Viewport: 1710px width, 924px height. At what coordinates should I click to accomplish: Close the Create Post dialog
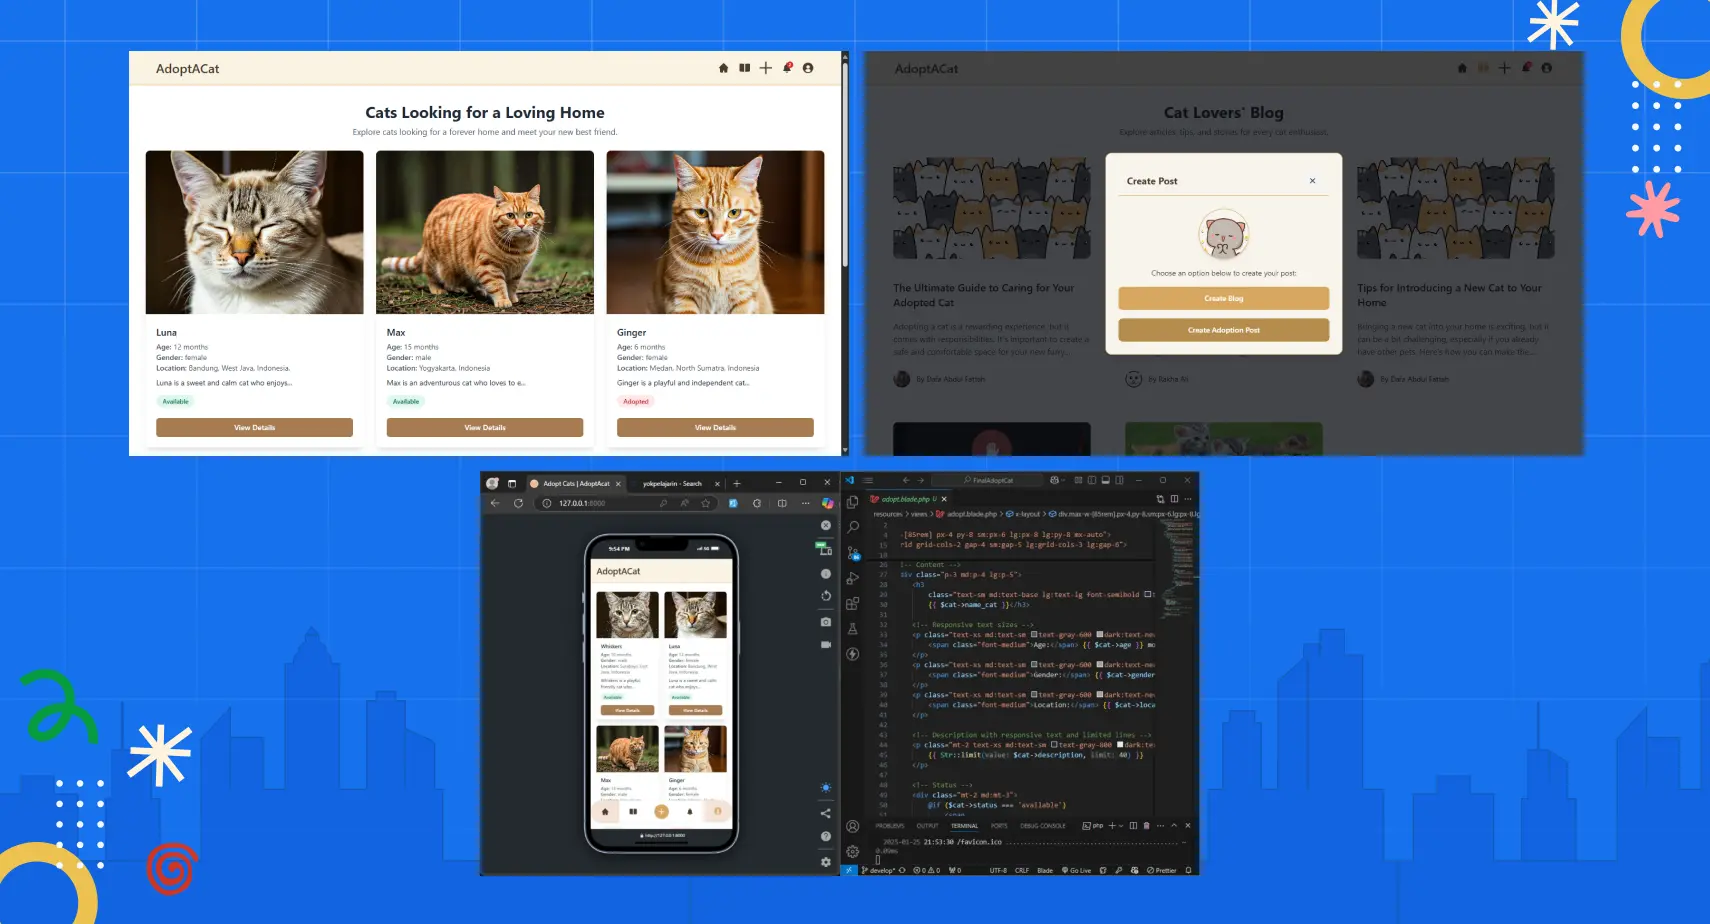(1312, 181)
